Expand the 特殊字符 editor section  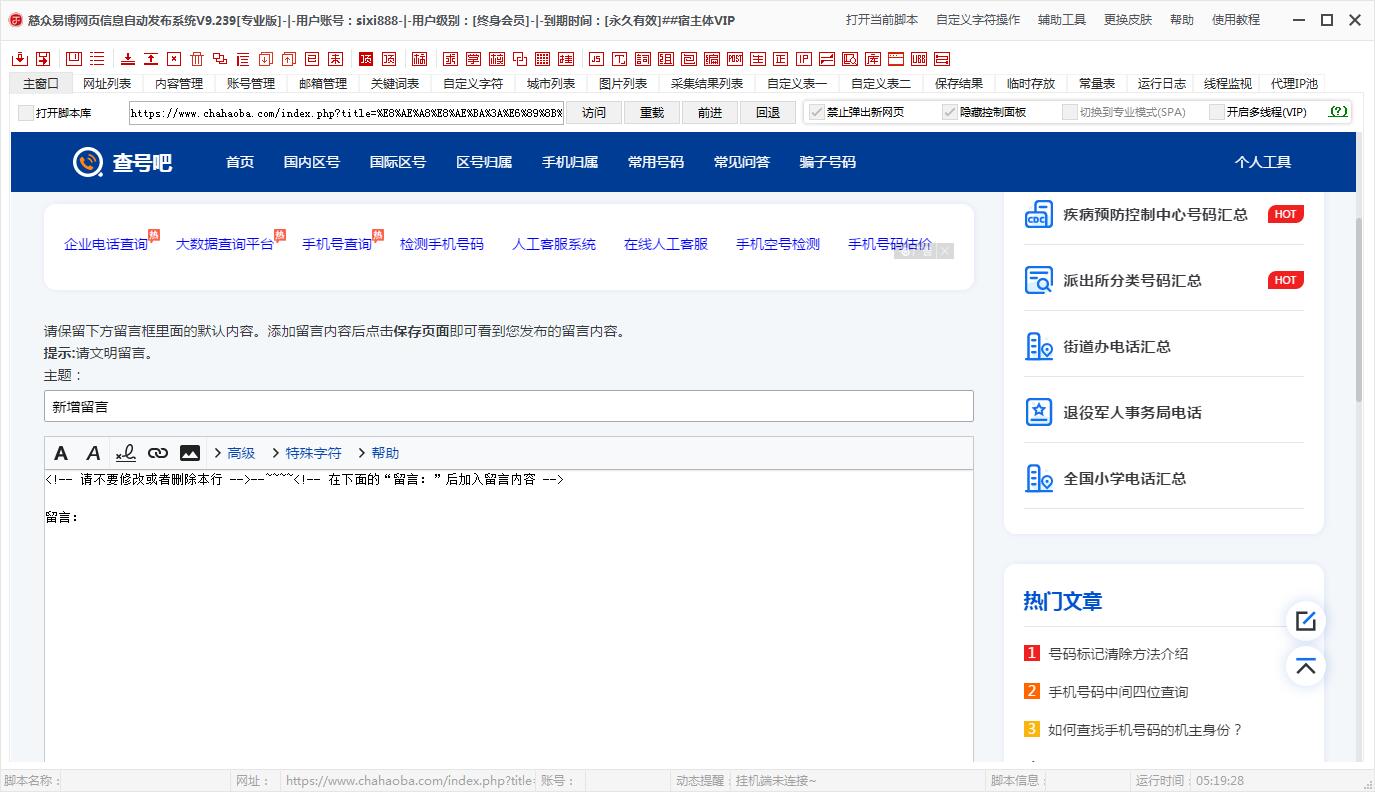(x=306, y=453)
